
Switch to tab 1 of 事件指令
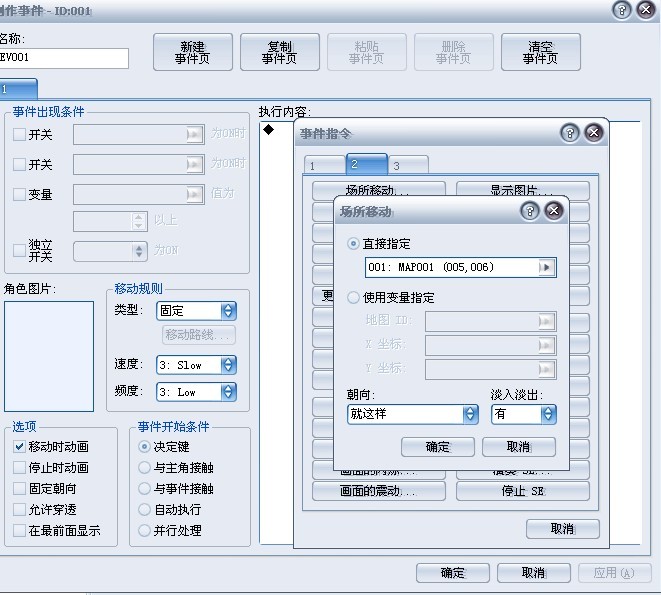click(324, 166)
